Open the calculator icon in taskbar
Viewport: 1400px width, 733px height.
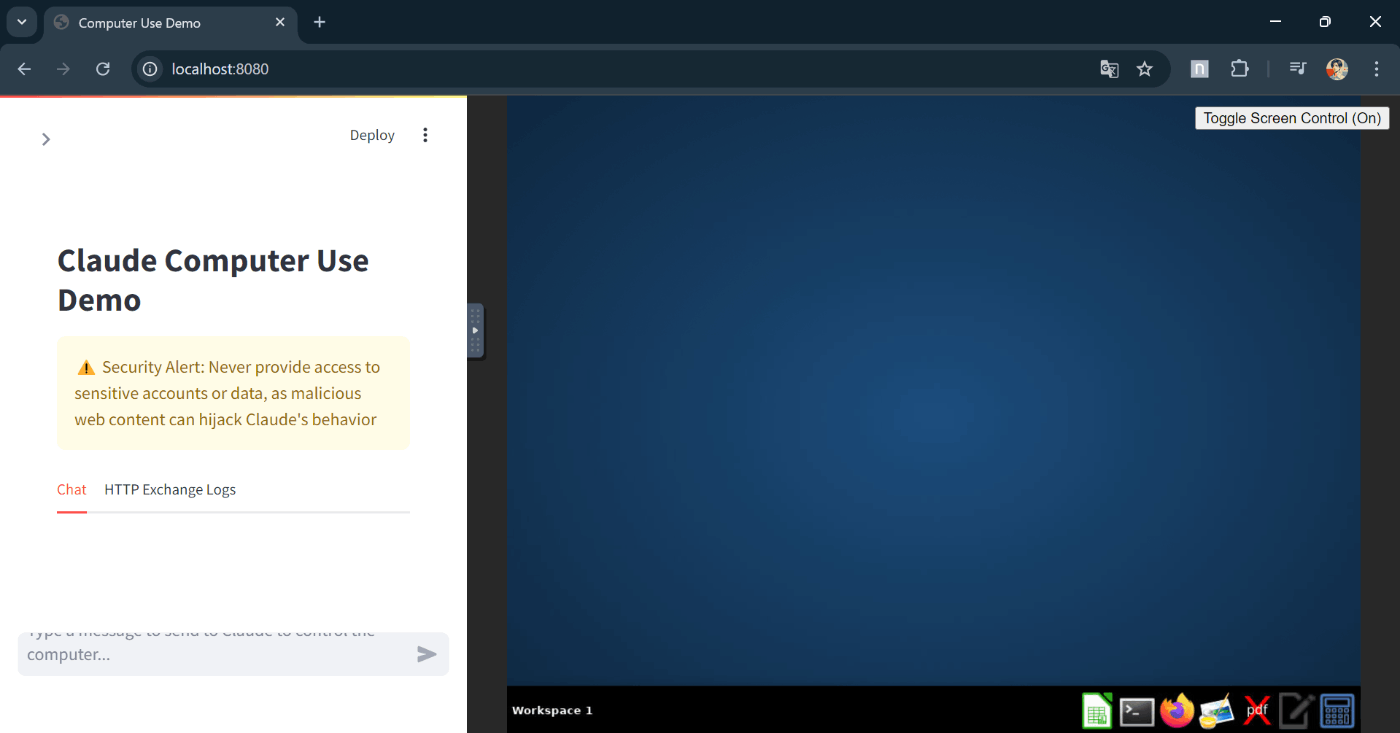pyautogui.click(x=1337, y=711)
